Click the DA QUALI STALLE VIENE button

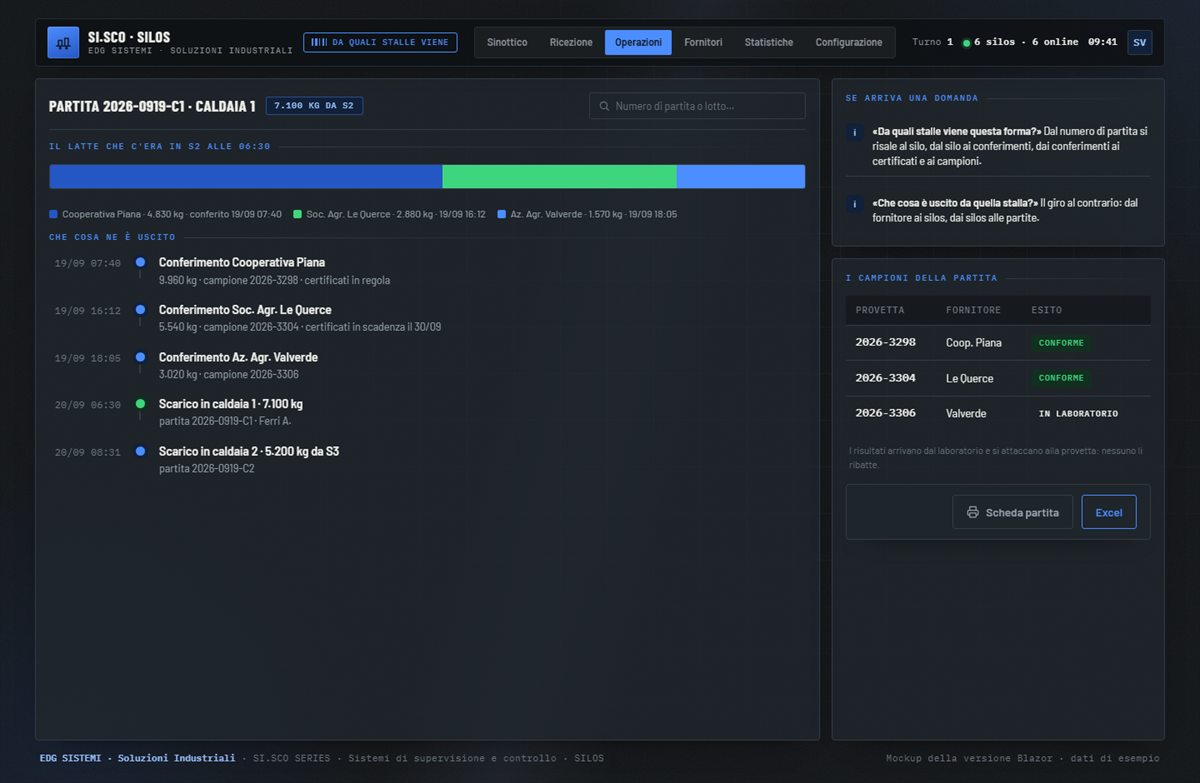click(380, 42)
